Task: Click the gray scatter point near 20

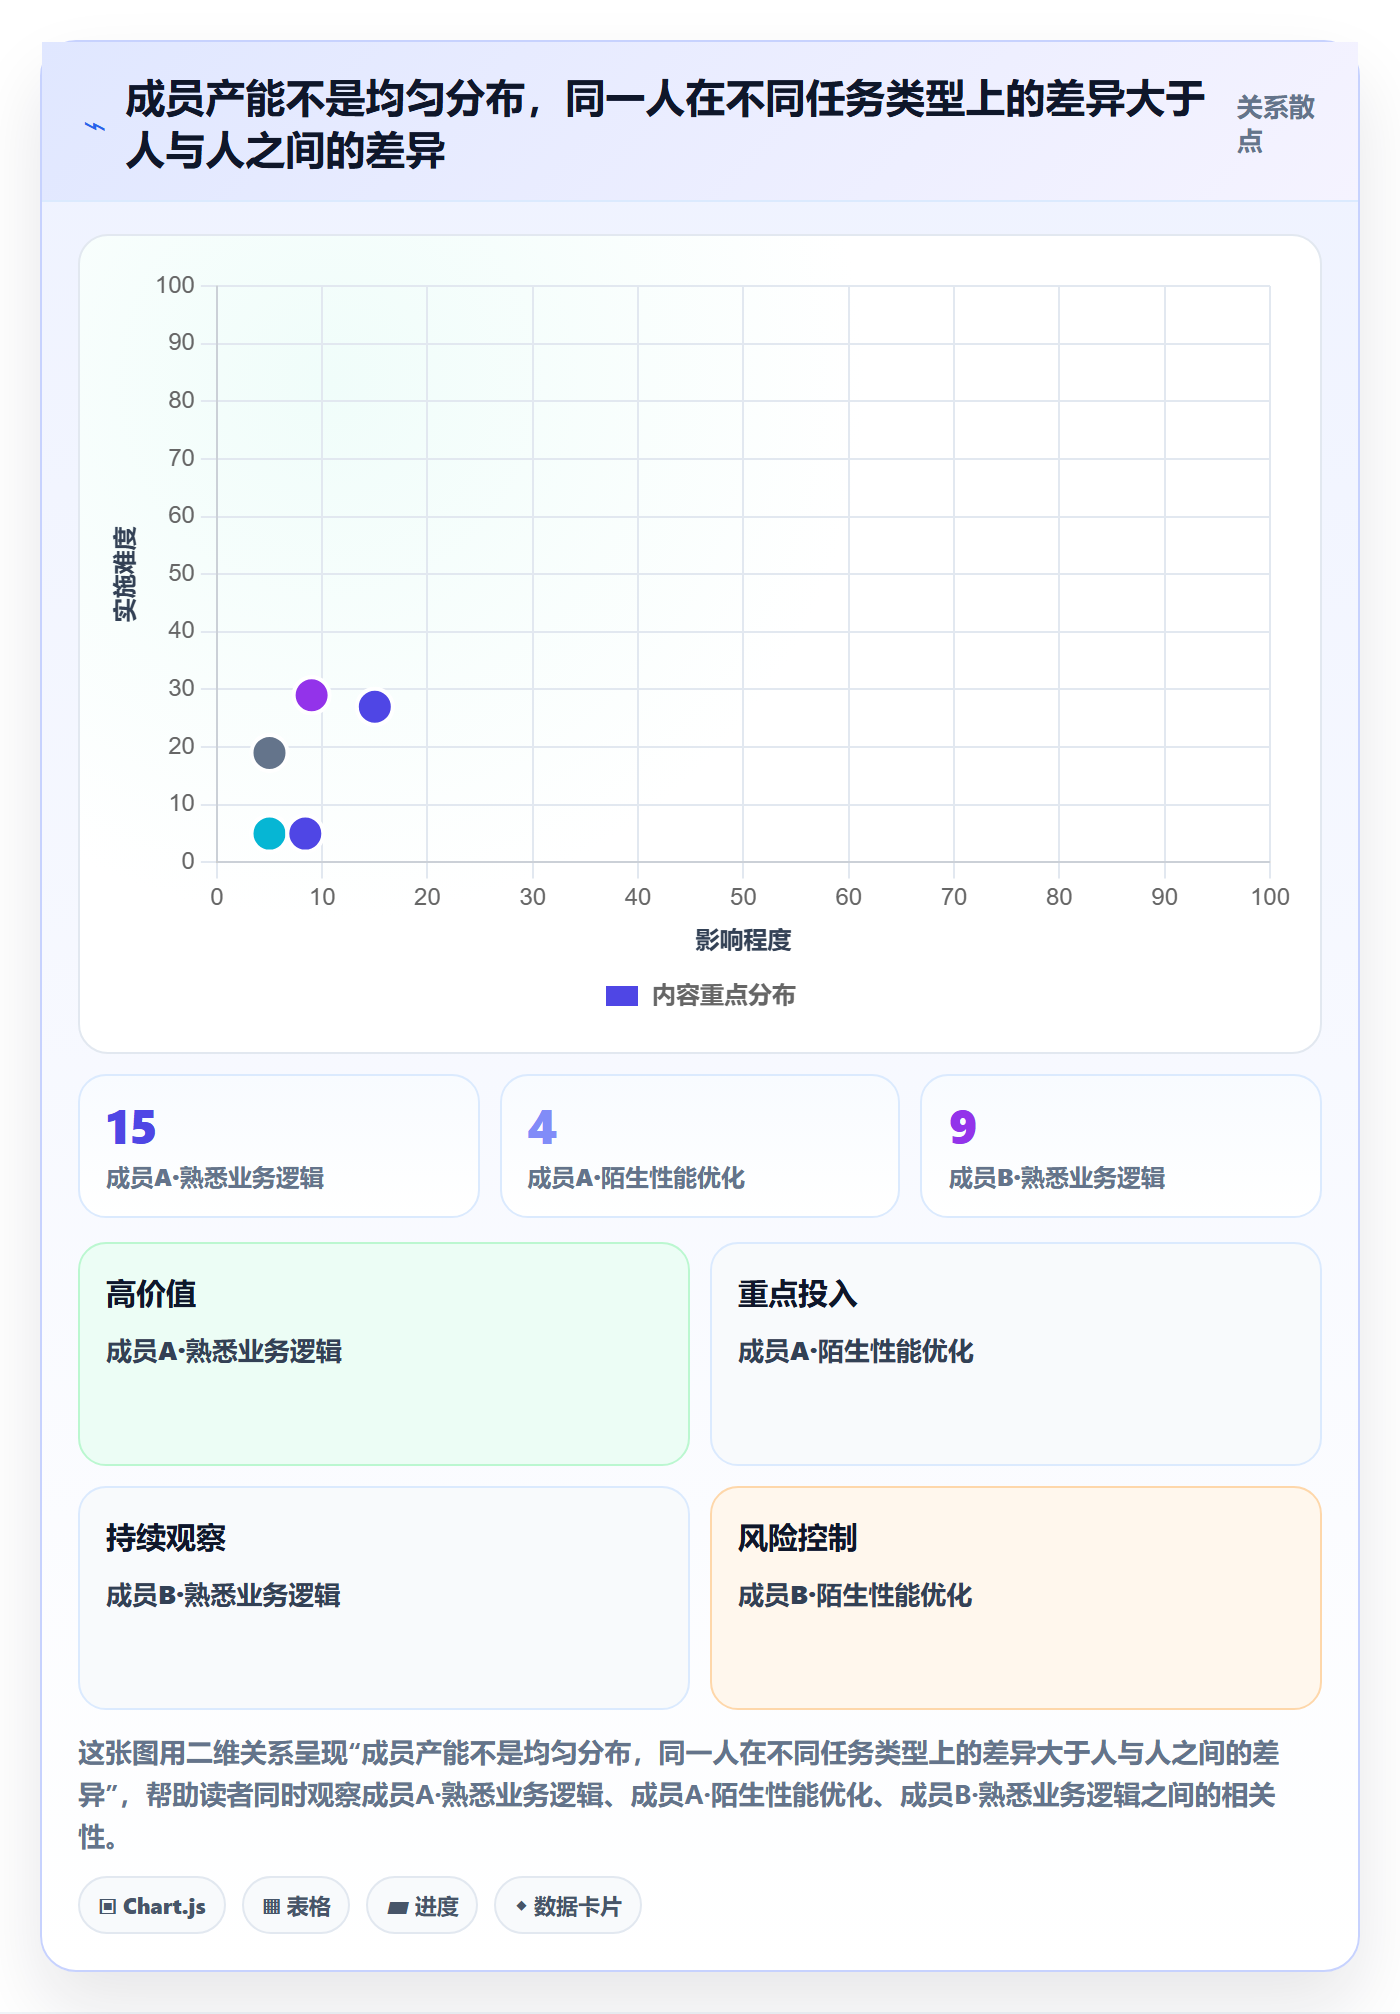Action: [x=269, y=752]
